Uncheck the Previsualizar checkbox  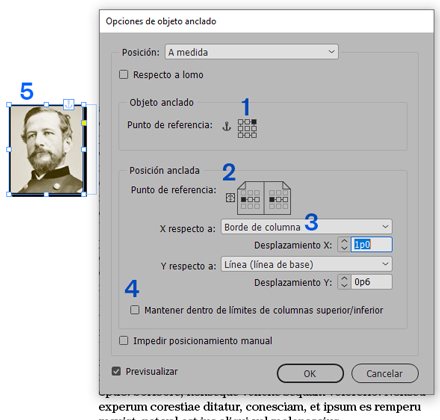(x=116, y=371)
